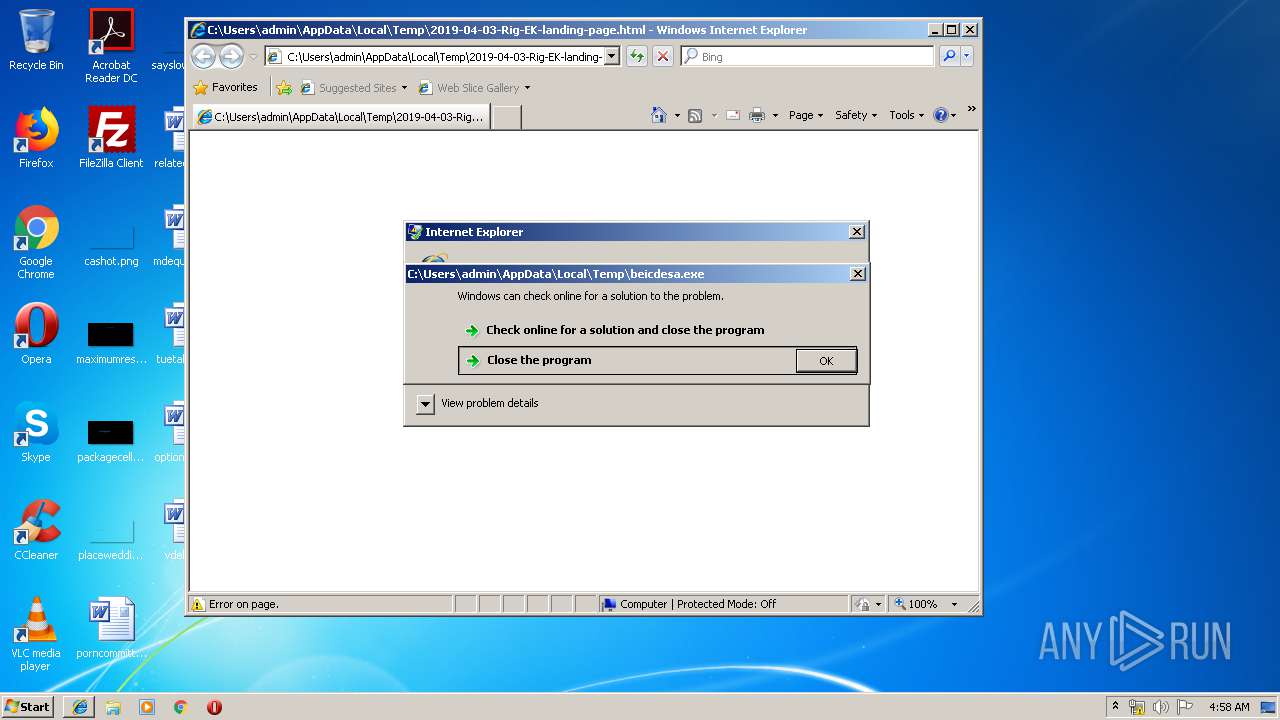Screen dimensions: 1280x720
Task: Click the Help question mark icon
Action: click(940, 115)
